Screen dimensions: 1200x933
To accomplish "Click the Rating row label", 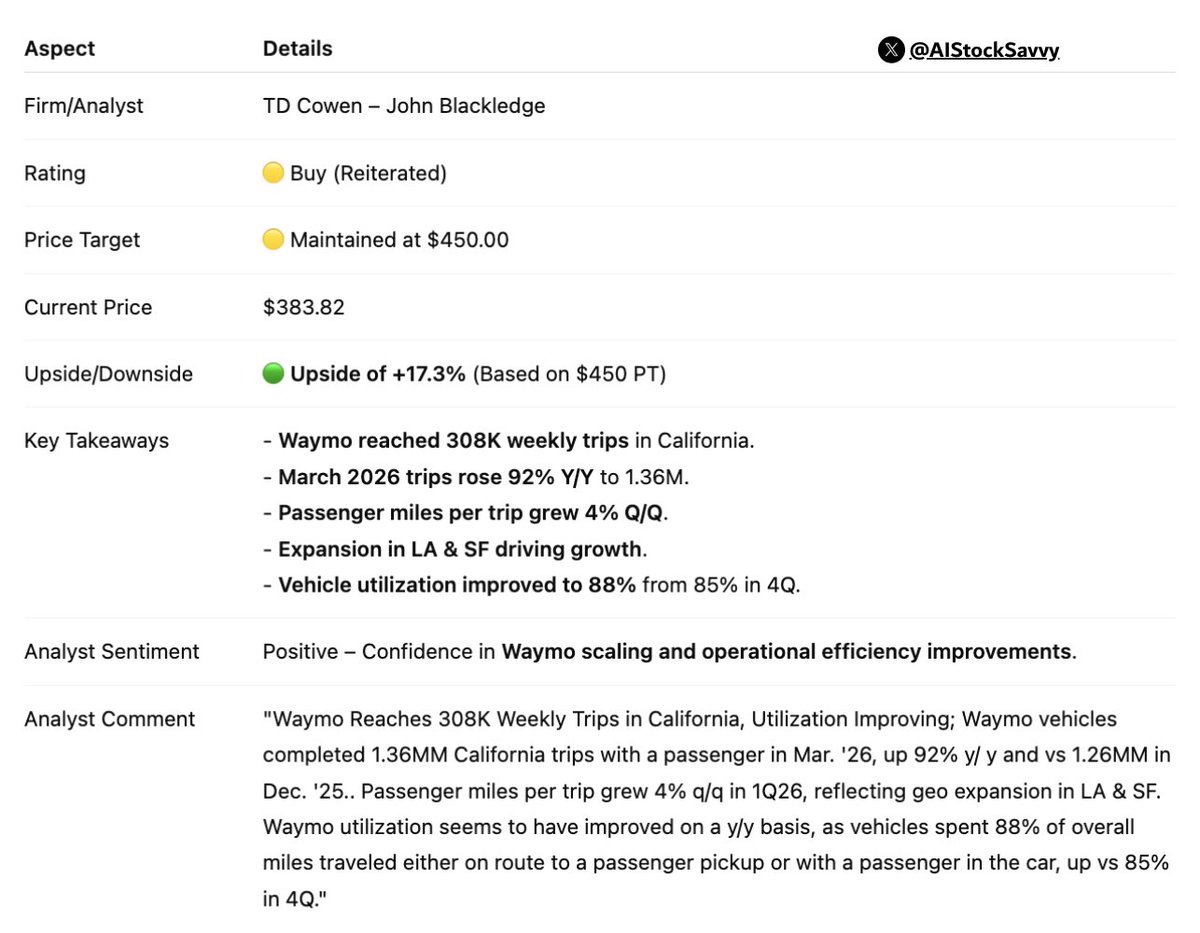I will [55, 173].
